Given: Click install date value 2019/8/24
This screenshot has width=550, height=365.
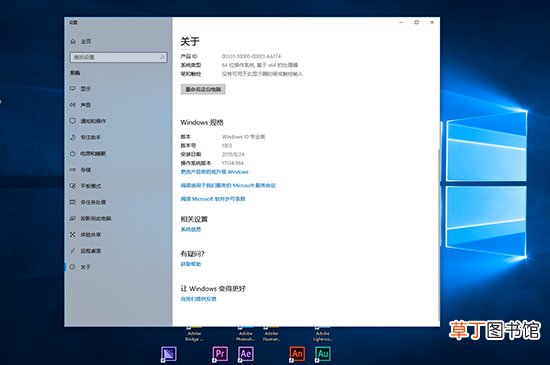Looking at the screenshot, I should tap(233, 154).
